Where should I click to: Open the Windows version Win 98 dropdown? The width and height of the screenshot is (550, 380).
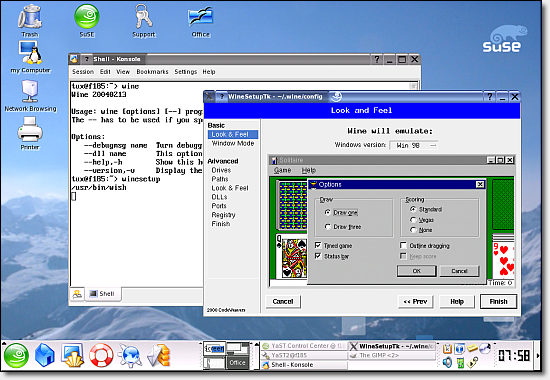coord(414,145)
